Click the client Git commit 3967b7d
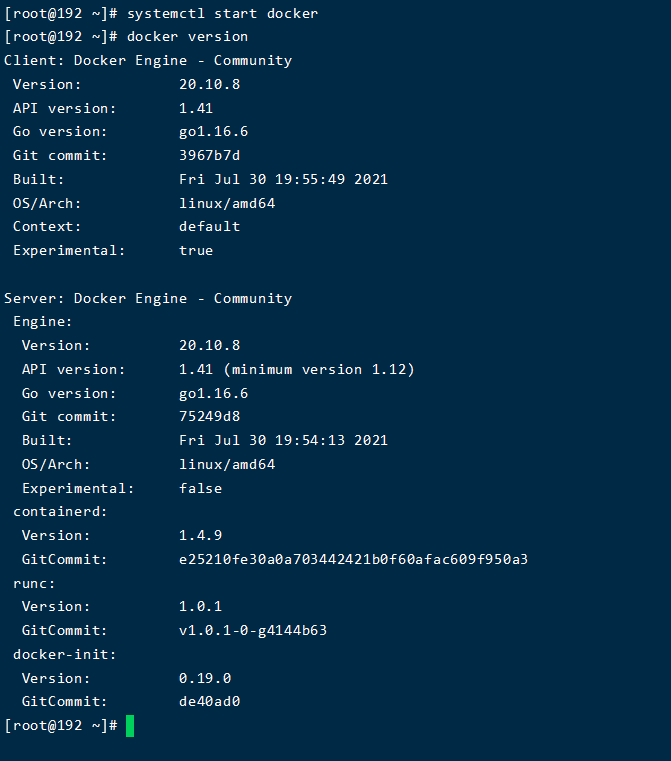Viewport: 671px width, 761px height. pyautogui.click(x=209, y=156)
